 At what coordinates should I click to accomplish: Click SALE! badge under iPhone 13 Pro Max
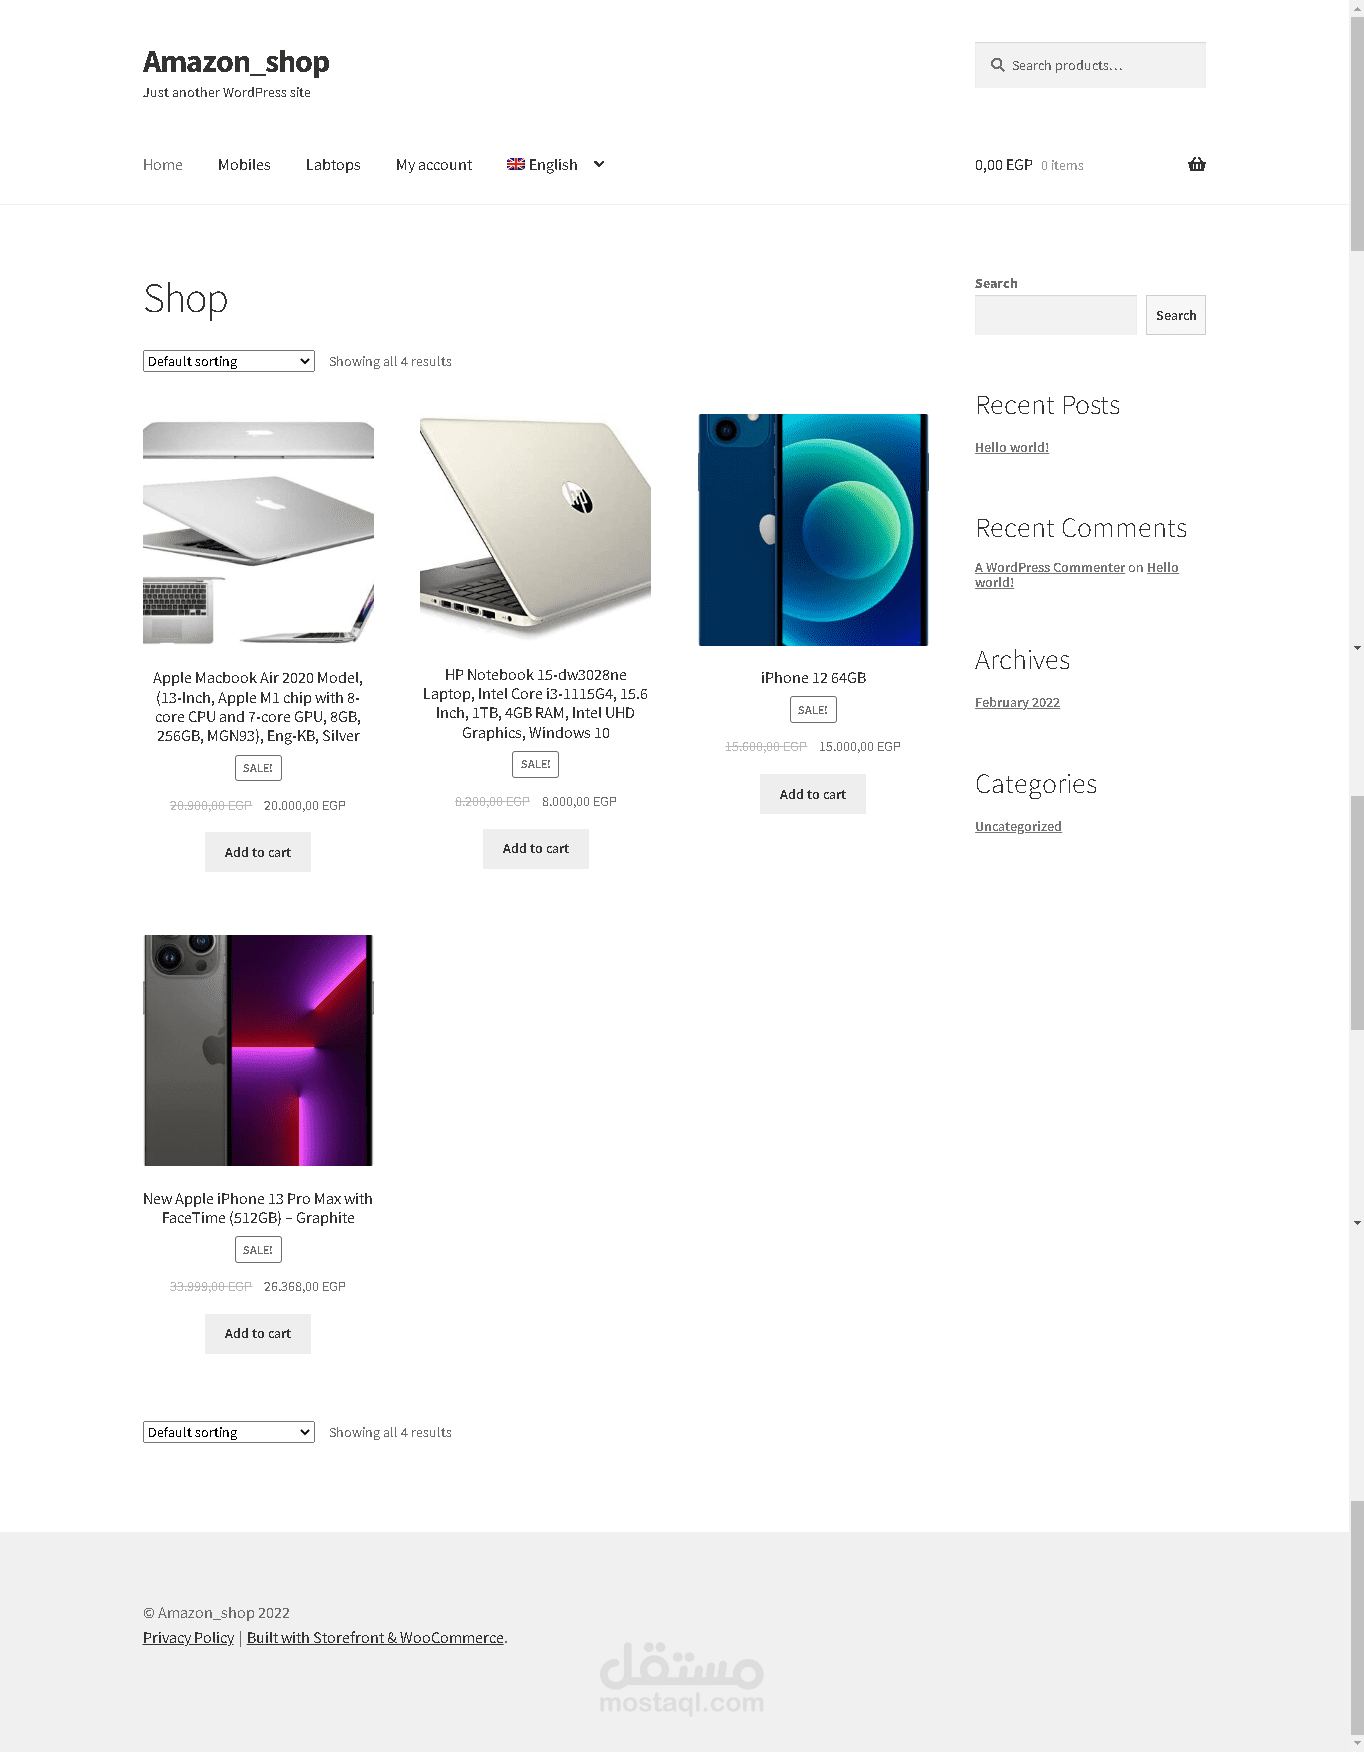point(258,1250)
